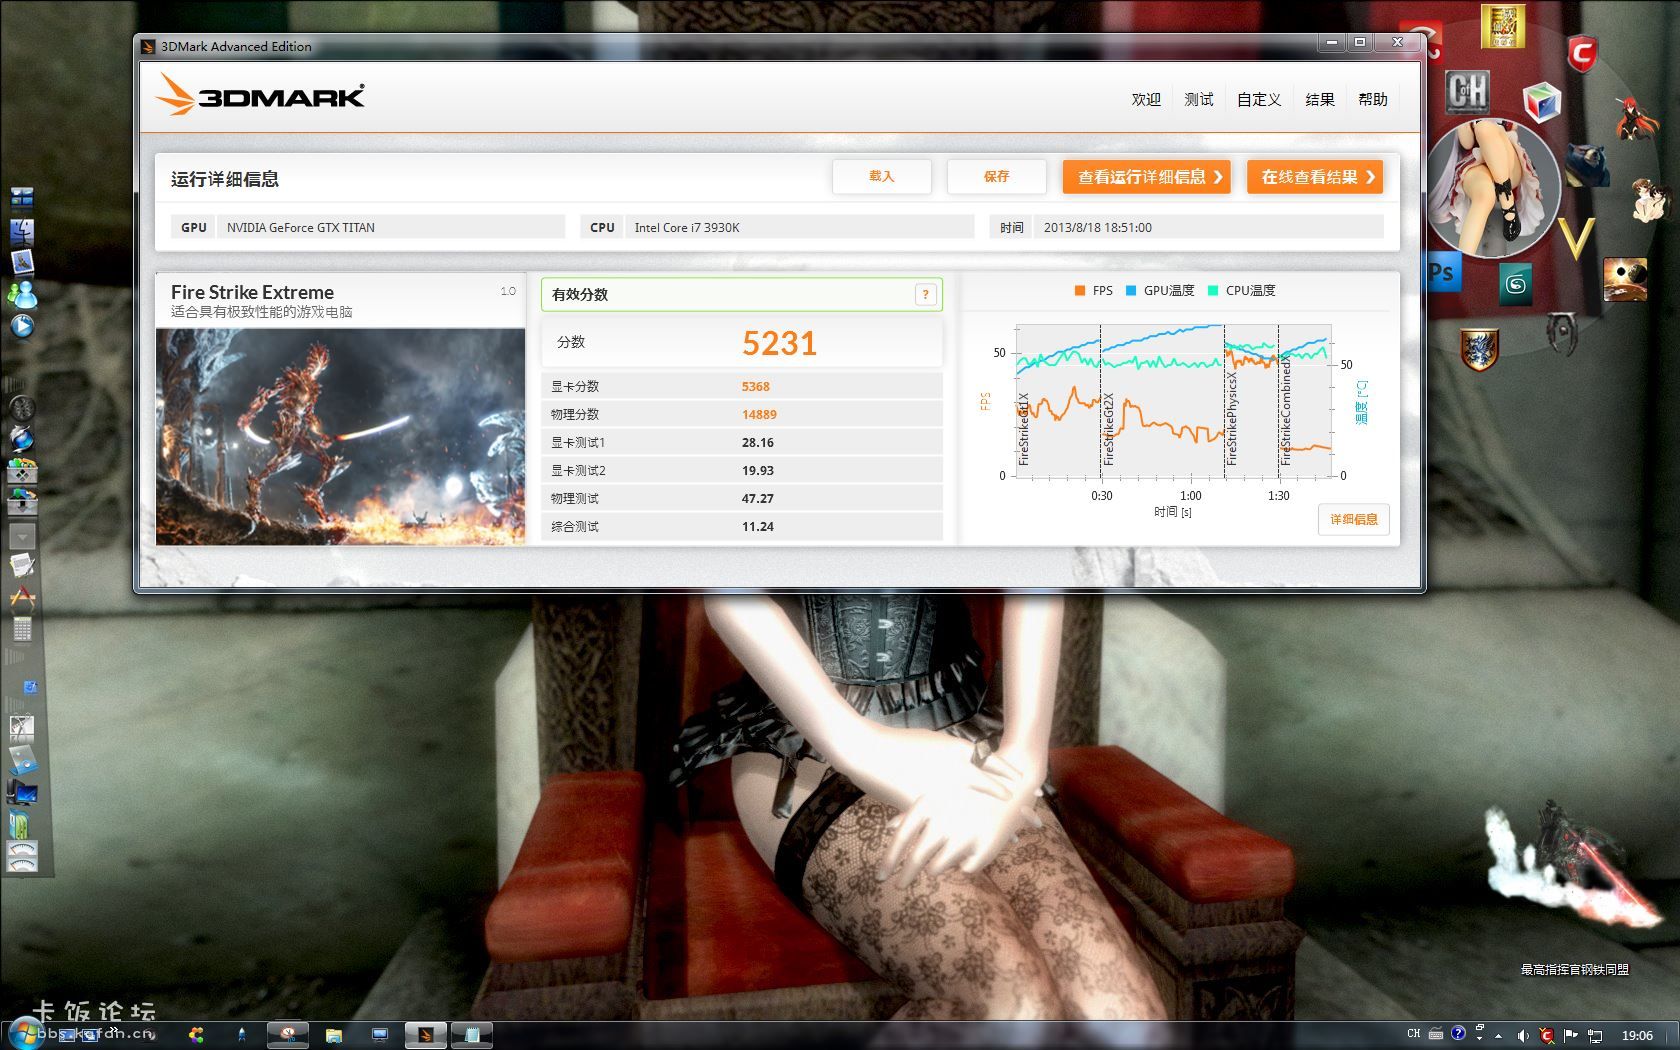Open the text editor notepad dock icon
The height and width of the screenshot is (1050, 1680).
tap(22, 566)
